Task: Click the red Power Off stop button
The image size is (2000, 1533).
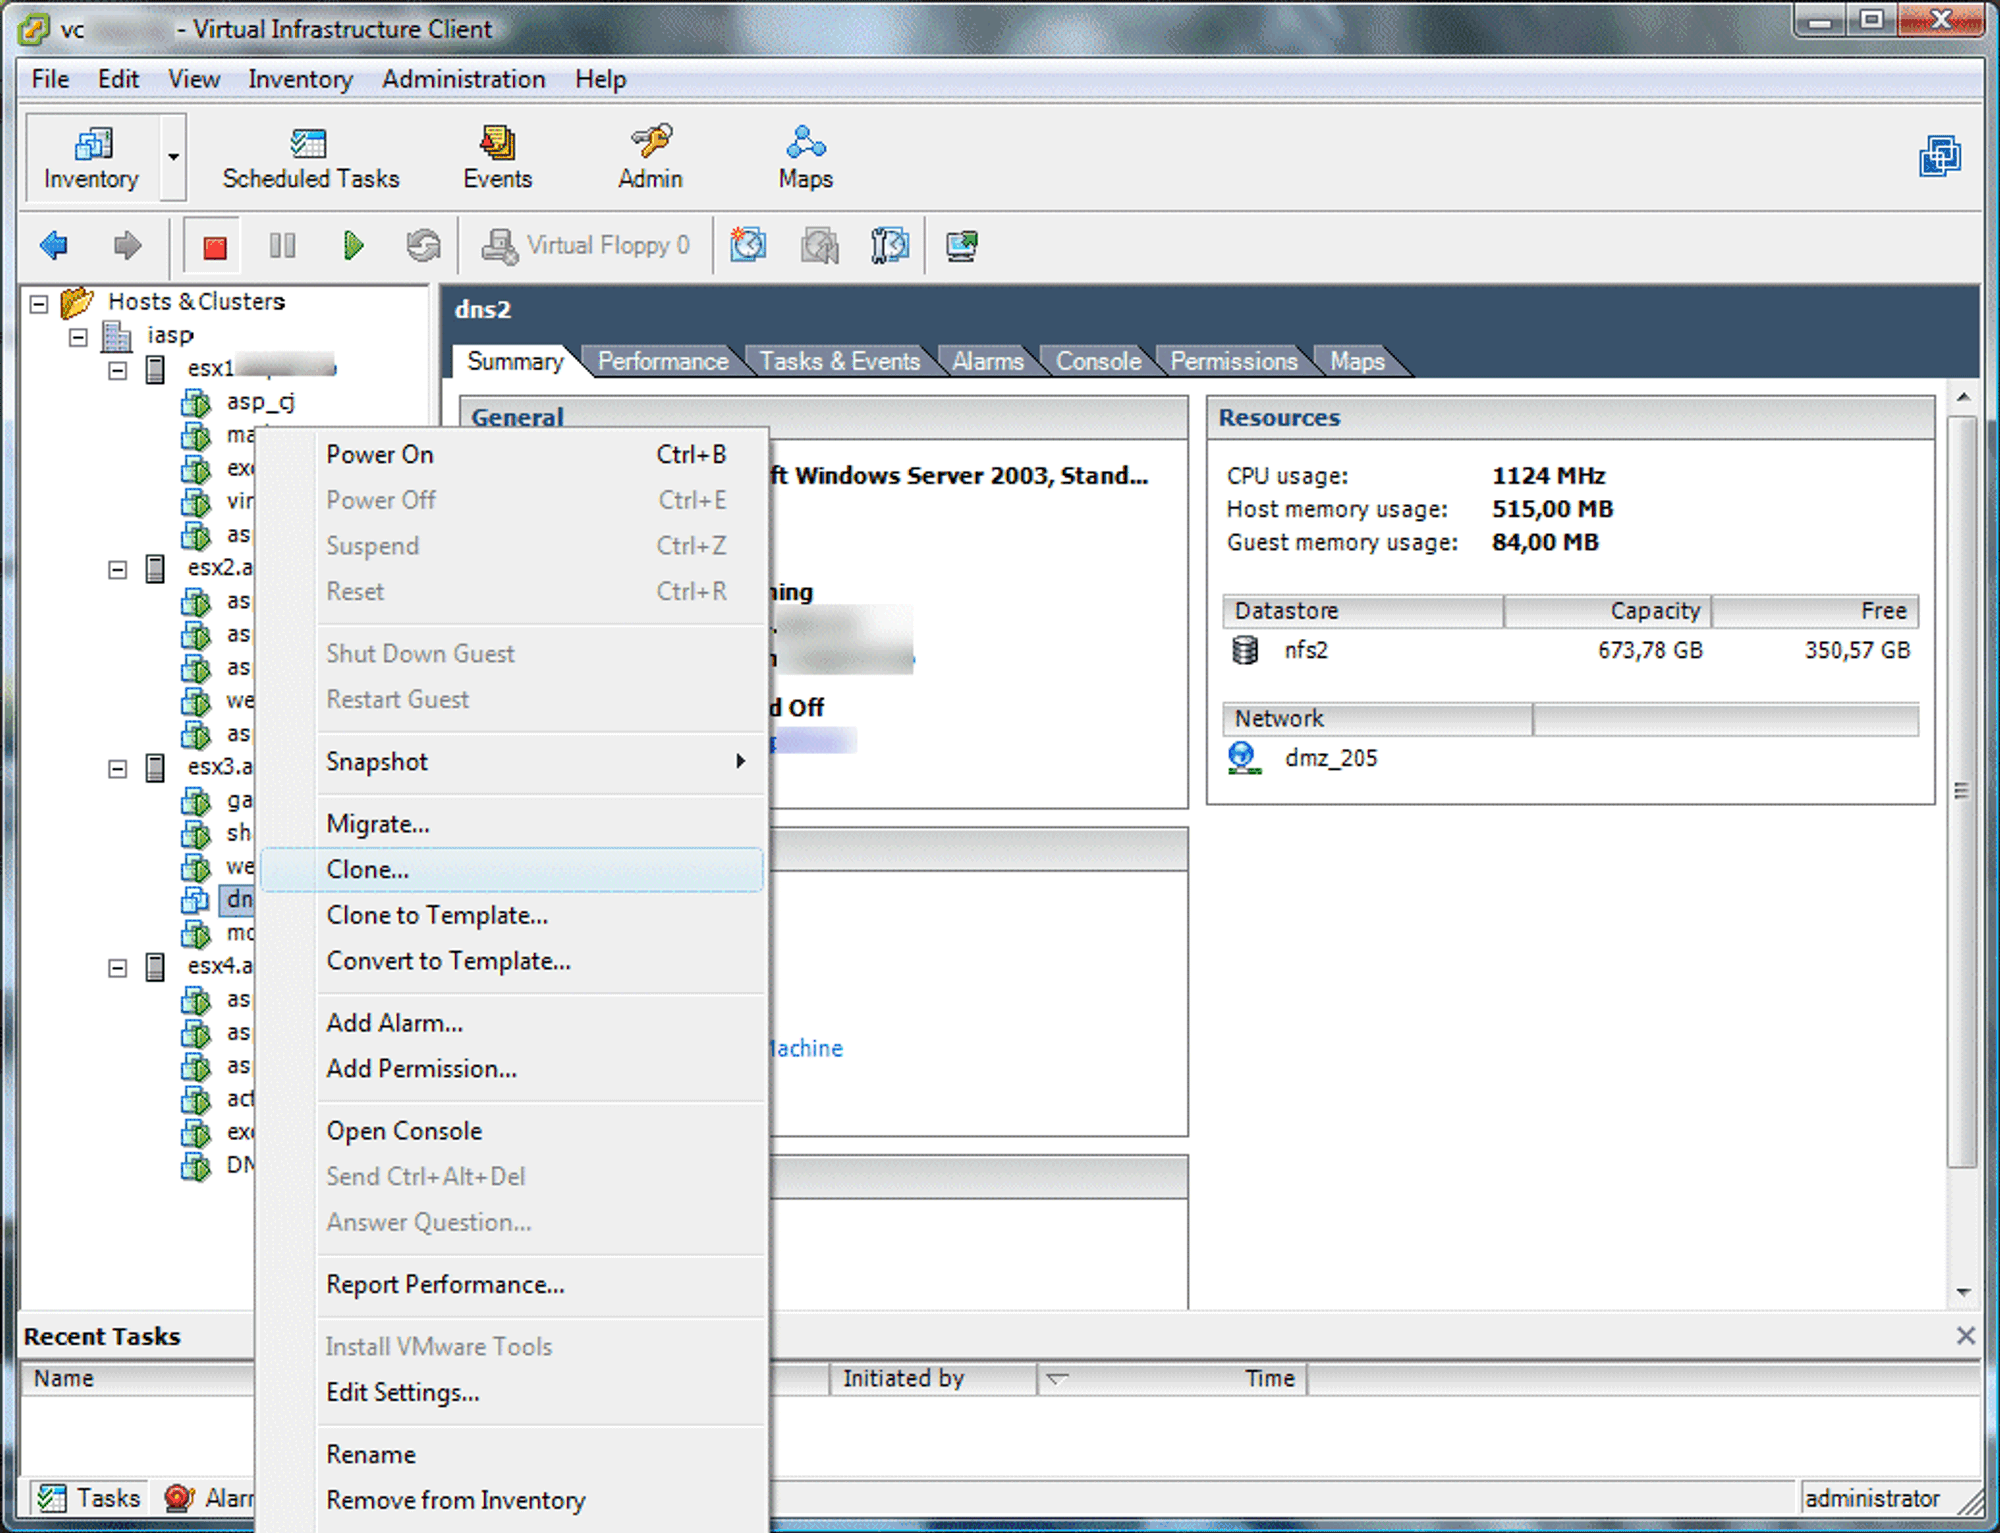Action: click(x=214, y=246)
